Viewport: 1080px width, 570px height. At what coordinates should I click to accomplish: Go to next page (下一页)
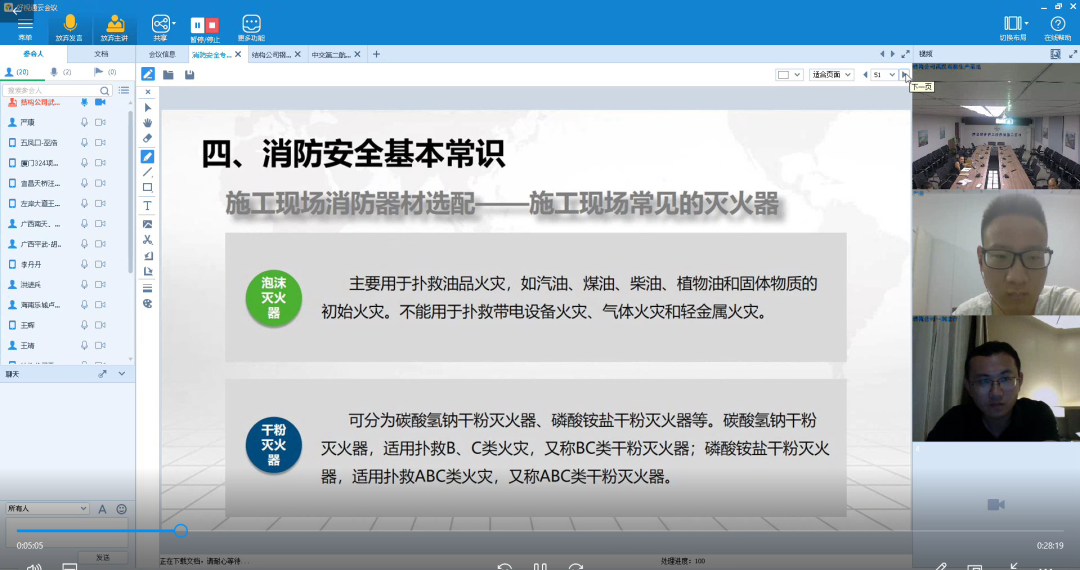click(904, 74)
